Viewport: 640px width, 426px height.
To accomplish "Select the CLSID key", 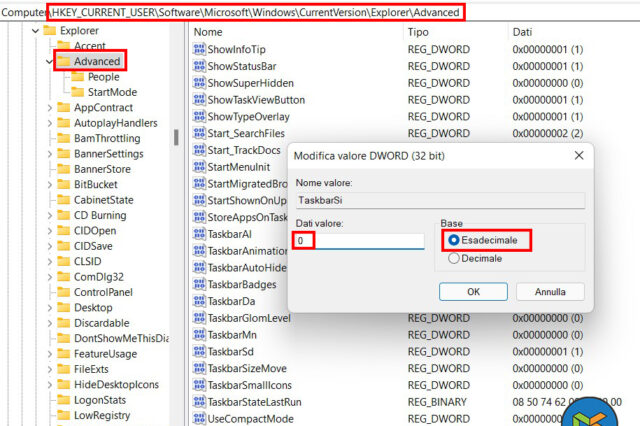I will pos(87,262).
